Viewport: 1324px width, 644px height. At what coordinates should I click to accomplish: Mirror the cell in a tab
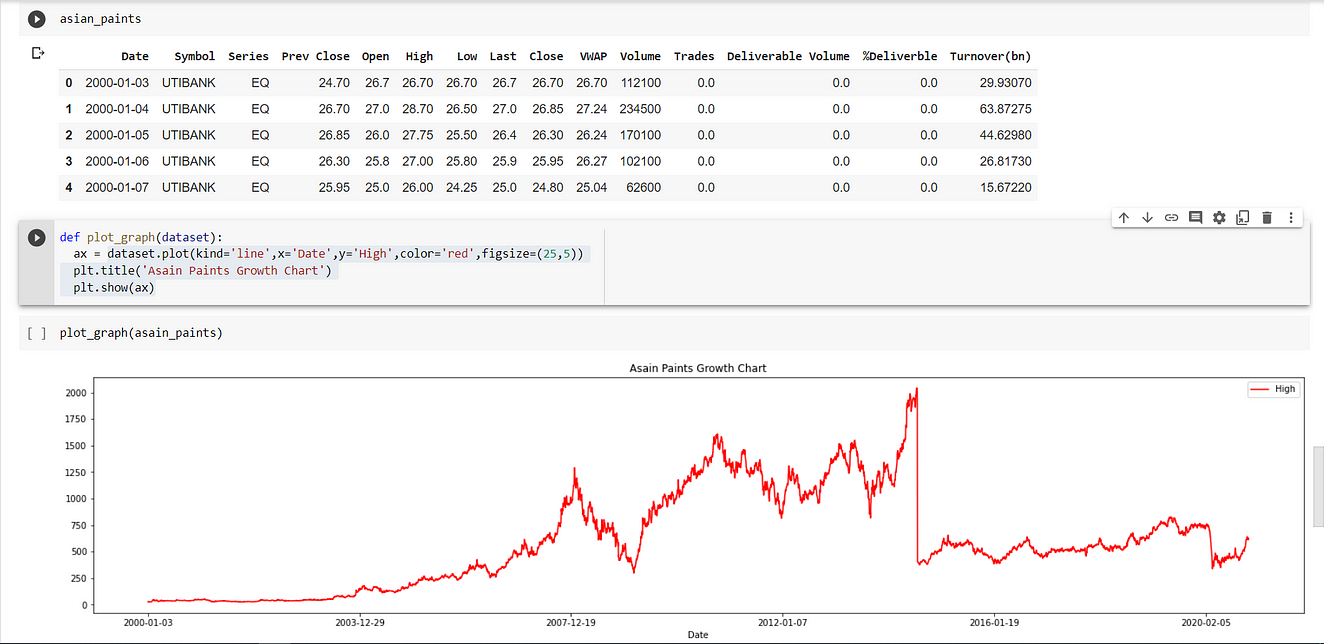pos(1243,217)
